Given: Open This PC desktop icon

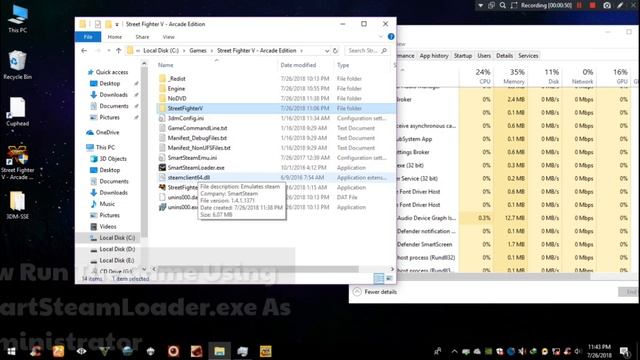Looking at the screenshot, I should pos(18,19).
